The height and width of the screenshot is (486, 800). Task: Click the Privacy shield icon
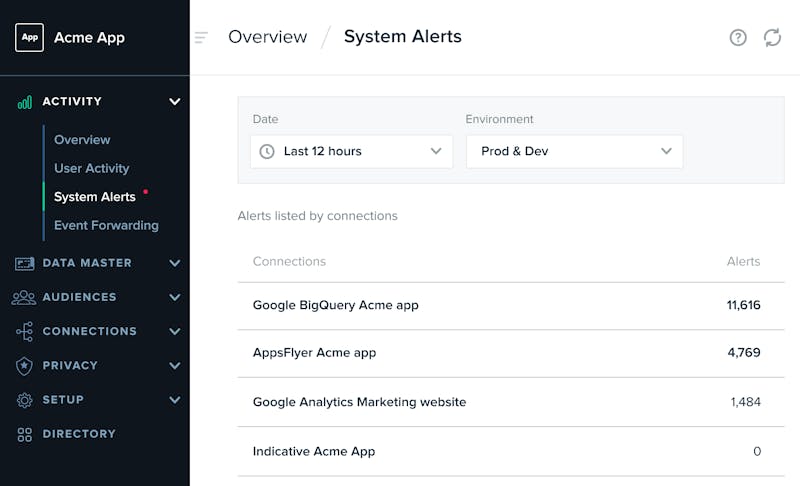pyautogui.click(x=24, y=366)
